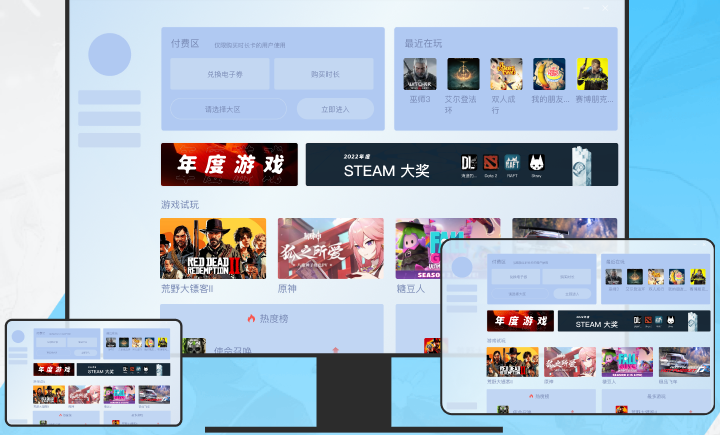The image size is (720, 435).
Task: Click the 立即进入 button on the monitor
Action: tap(335, 109)
